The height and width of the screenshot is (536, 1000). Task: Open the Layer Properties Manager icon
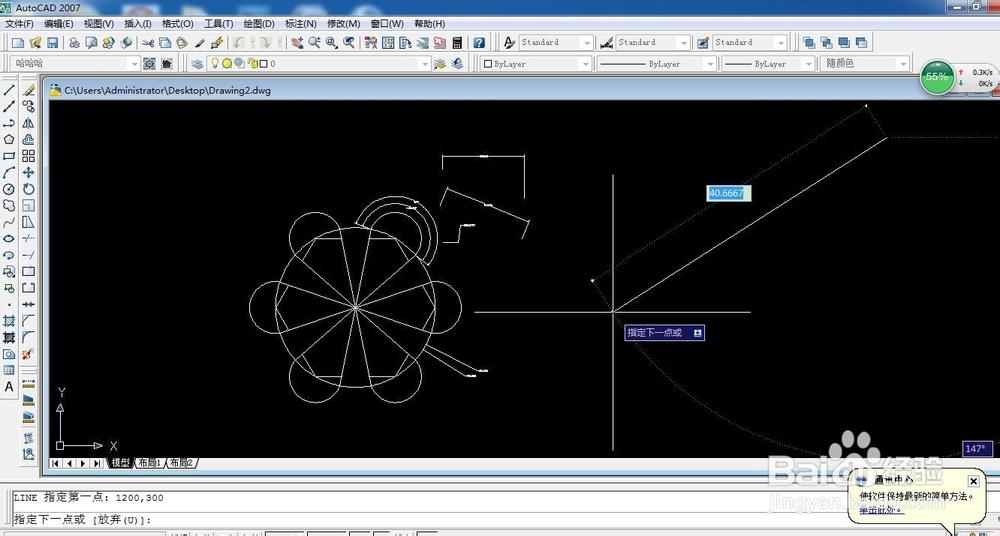click(197, 64)
